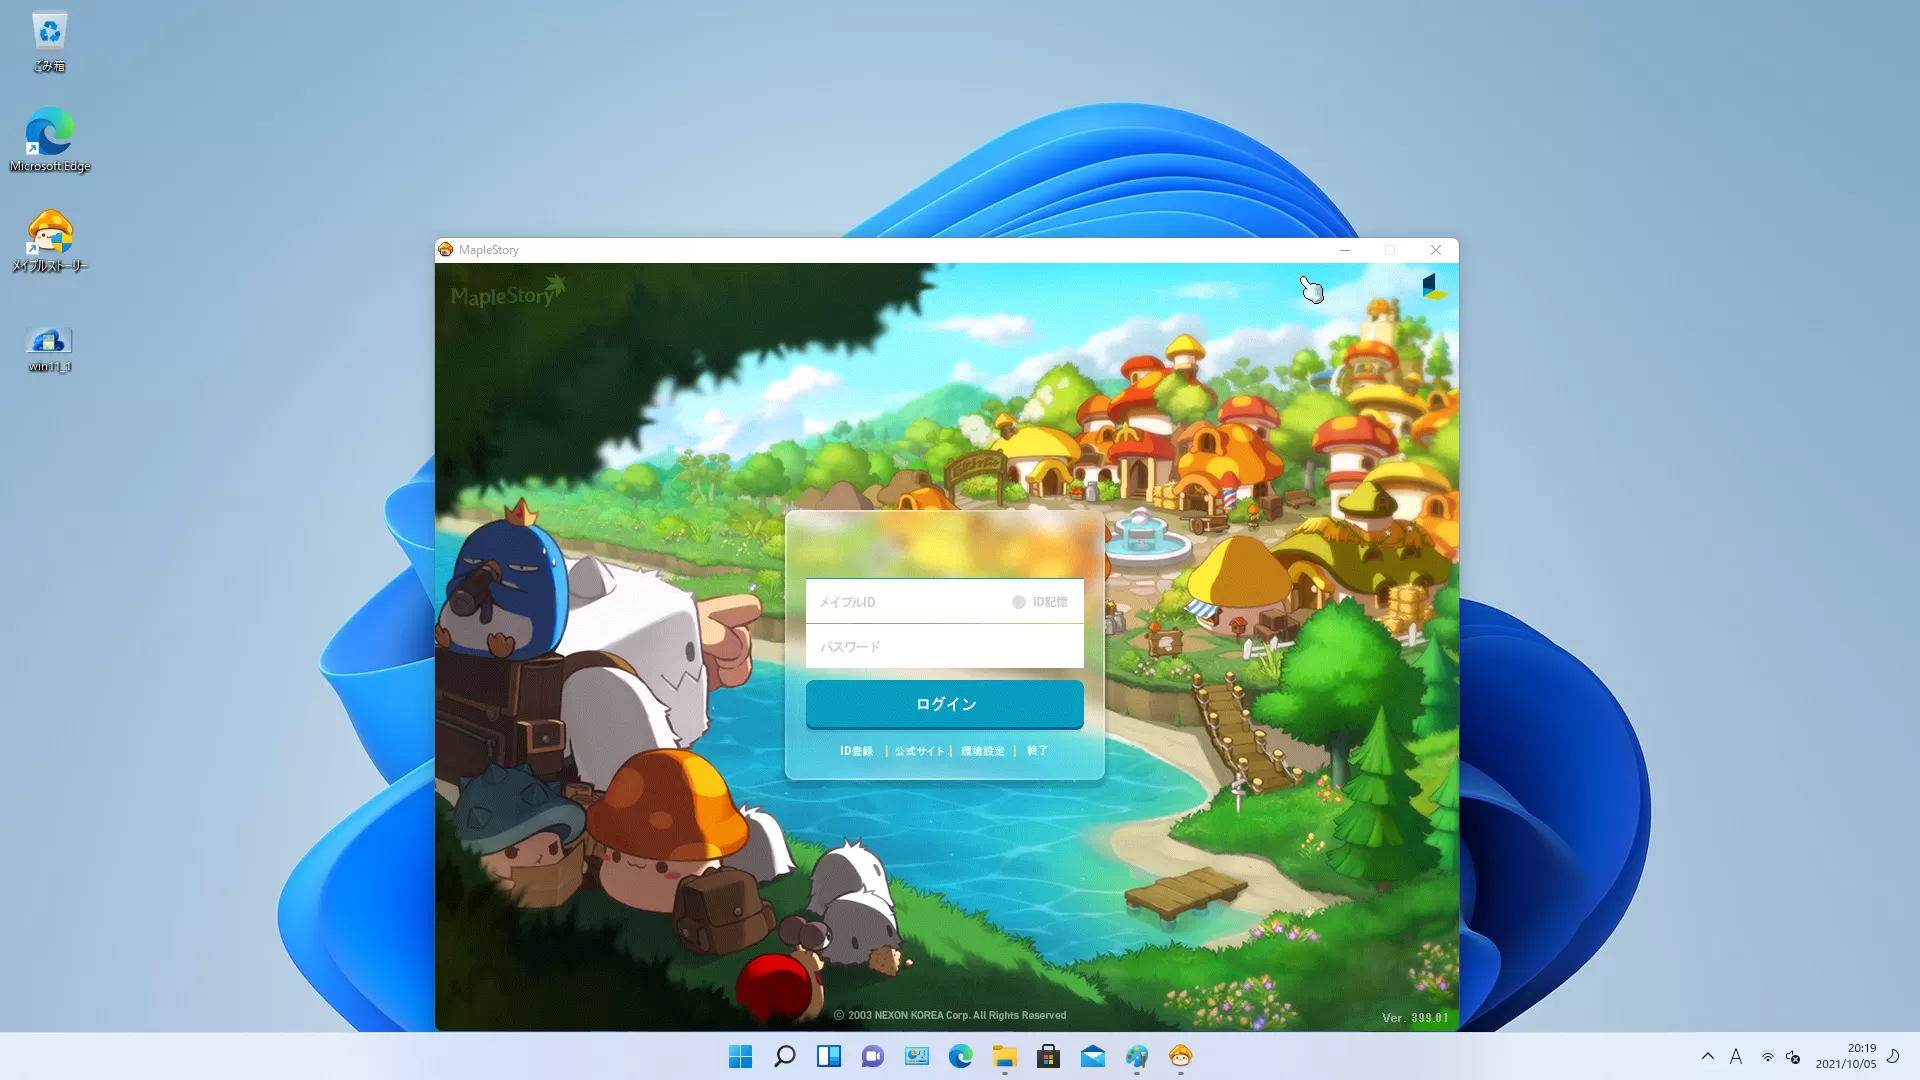Open the clock and date 20:19
This screenshot has width=1920, height=1080.
tap(1846, 1056)
